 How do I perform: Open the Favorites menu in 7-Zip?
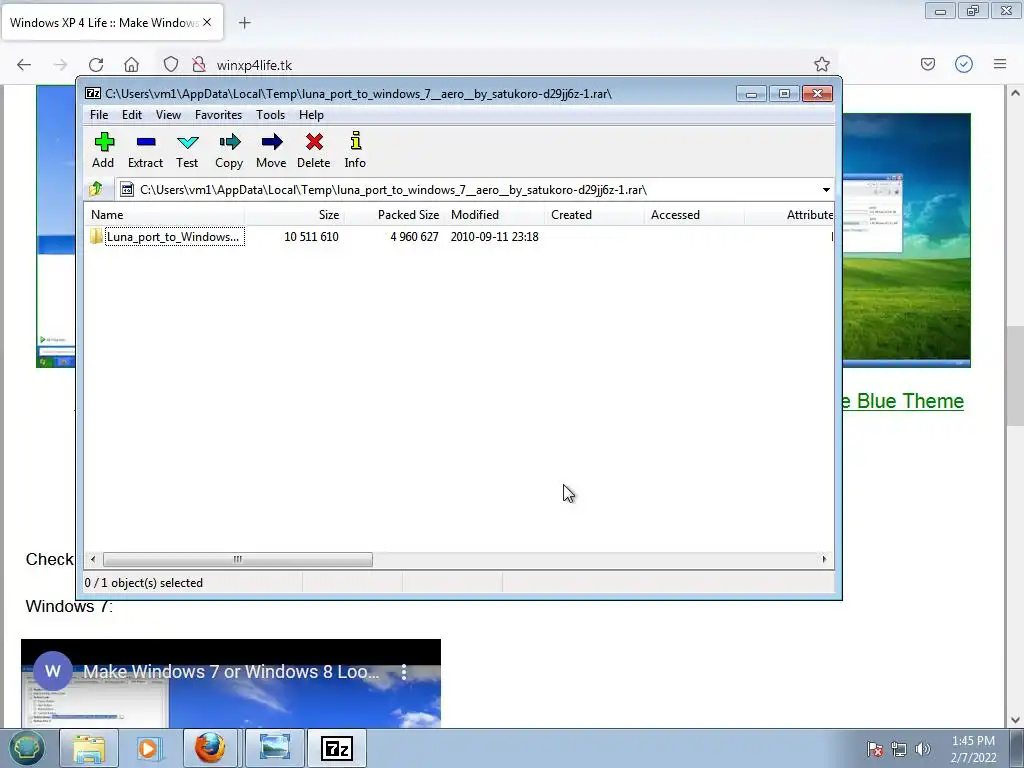point(218,115)
